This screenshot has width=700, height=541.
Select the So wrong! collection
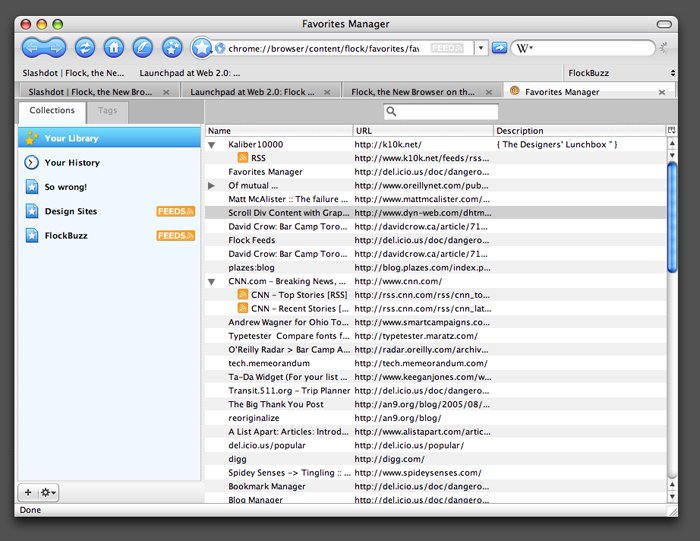click(x=109, y=187)
